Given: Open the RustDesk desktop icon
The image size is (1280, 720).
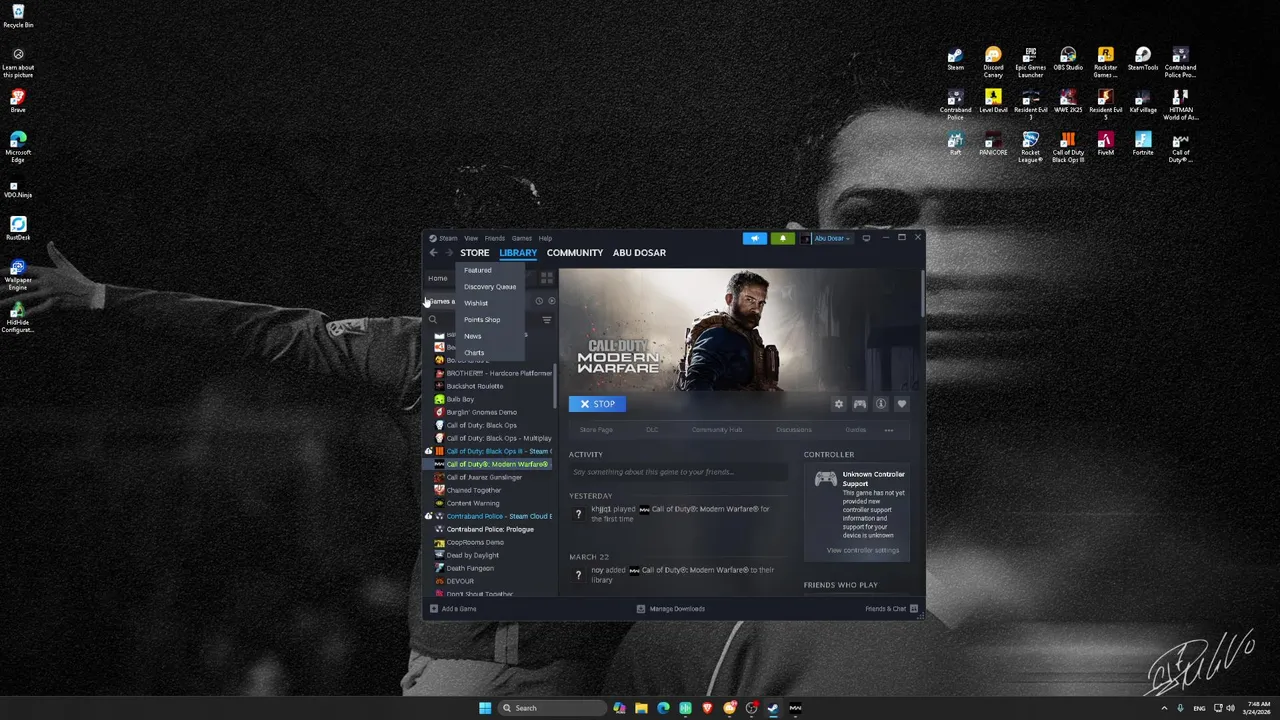Looking at the screenshot, I should click(18, 229).
